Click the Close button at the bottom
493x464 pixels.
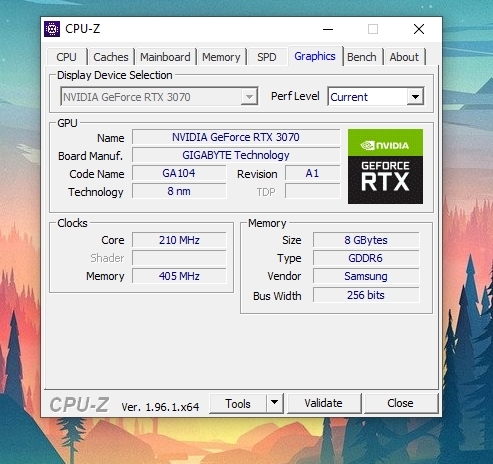(400, 403)
